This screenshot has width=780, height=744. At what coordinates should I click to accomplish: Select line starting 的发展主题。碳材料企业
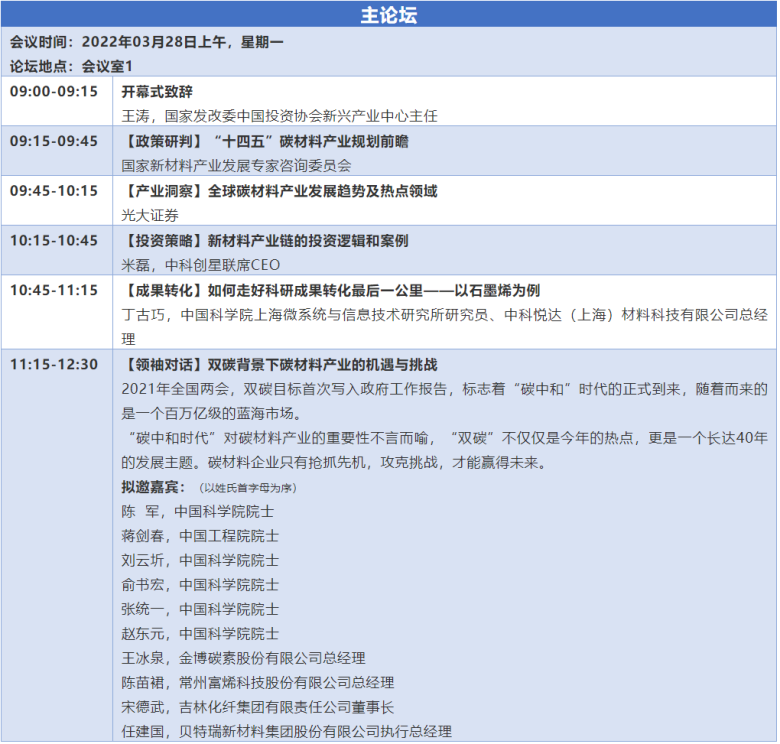point(334,462)
